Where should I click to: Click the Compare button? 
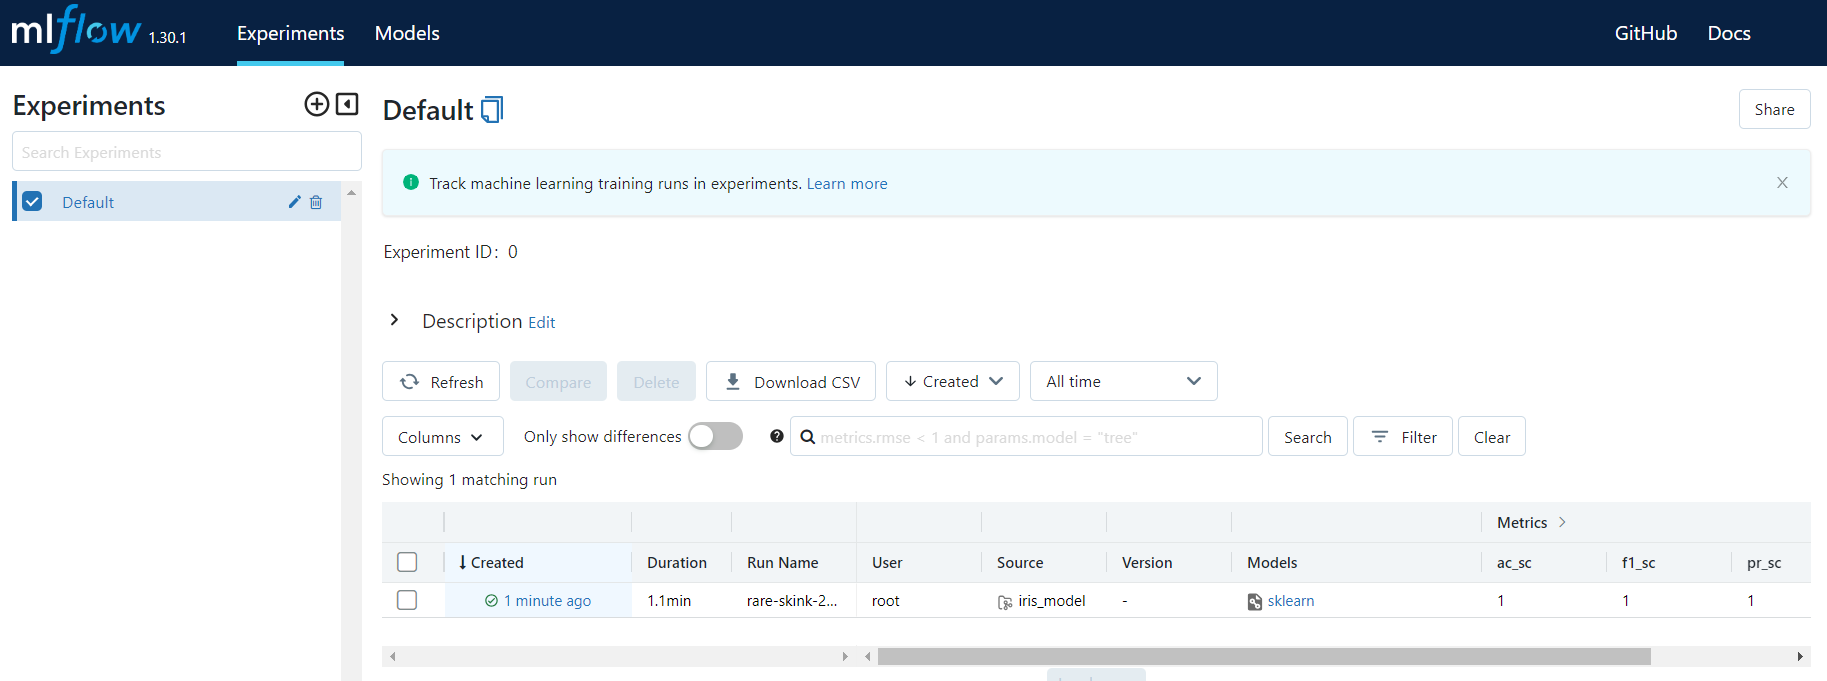click(x=558, y=381)
